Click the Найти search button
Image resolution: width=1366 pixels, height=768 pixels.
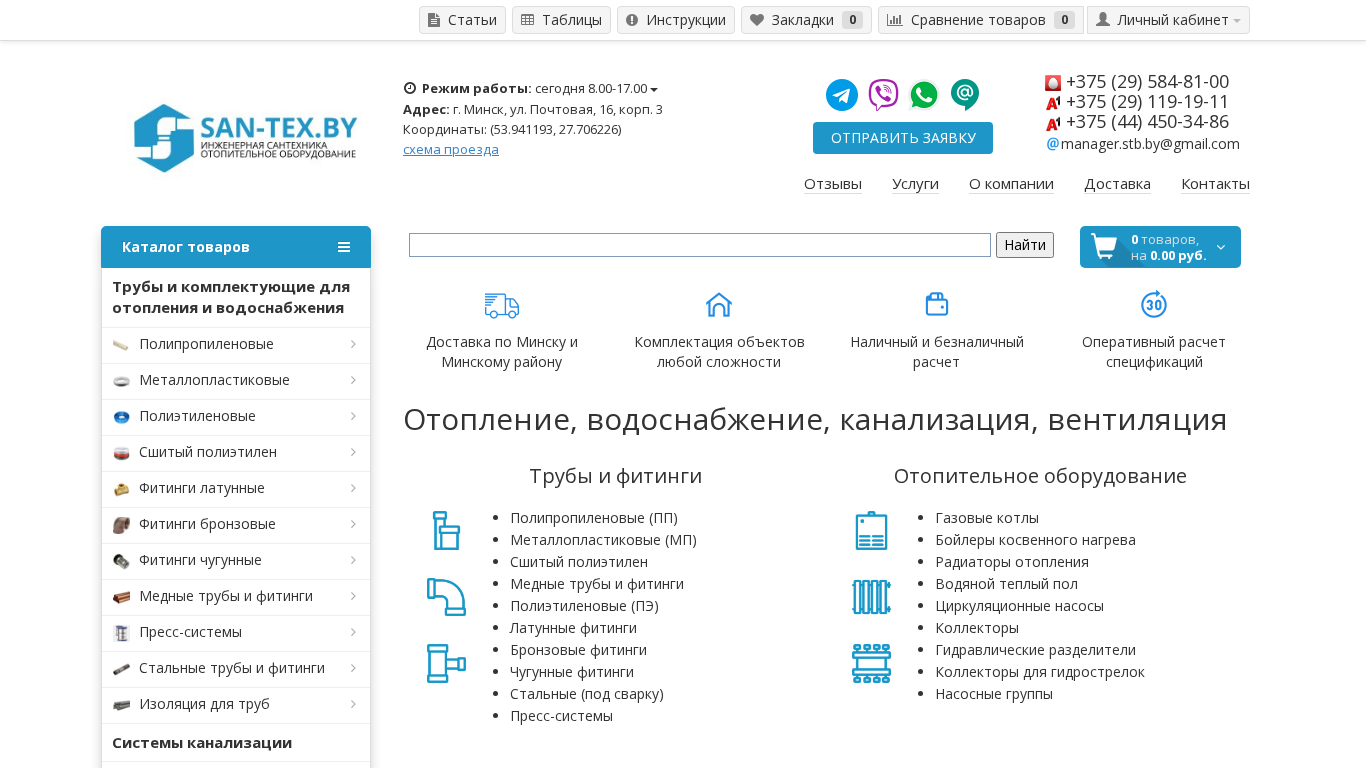point(1024,245)
